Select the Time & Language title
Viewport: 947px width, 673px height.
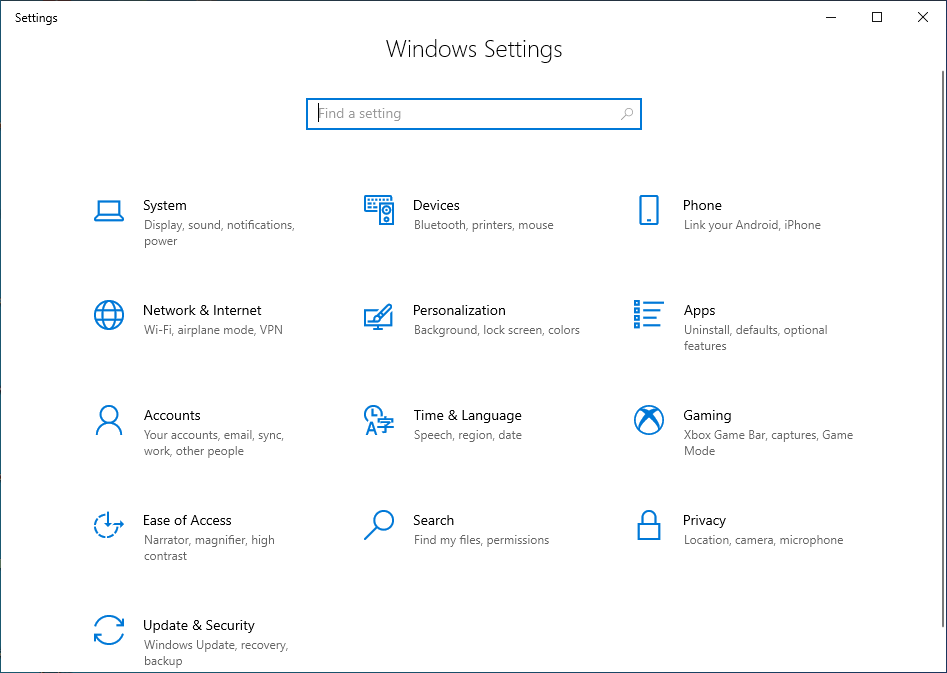click(467, 416)
